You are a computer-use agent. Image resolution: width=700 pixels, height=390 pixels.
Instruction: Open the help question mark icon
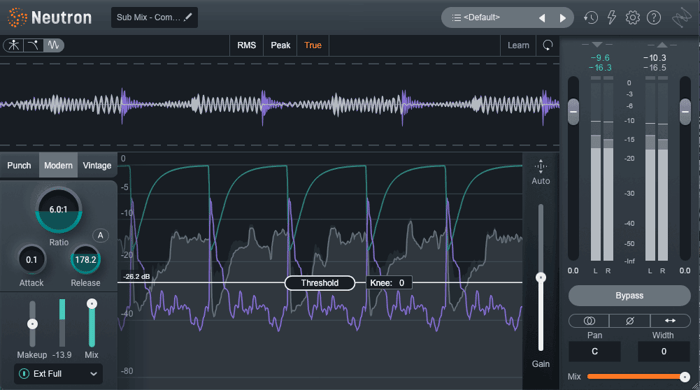point(654,18)
